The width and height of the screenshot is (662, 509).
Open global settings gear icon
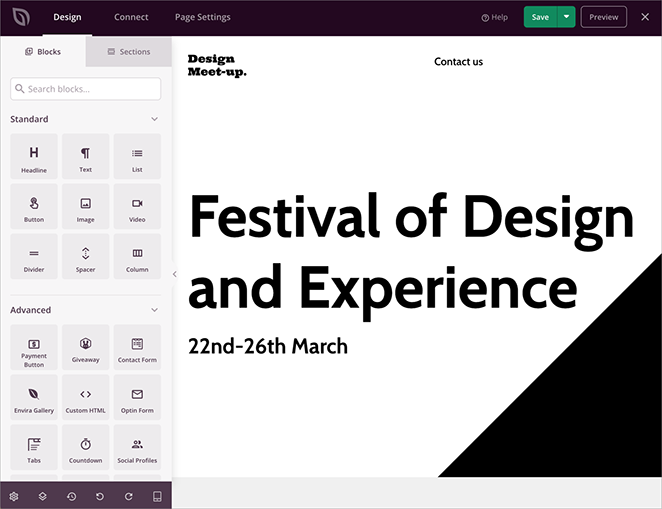pyautogui.click(x=14, y=496)
